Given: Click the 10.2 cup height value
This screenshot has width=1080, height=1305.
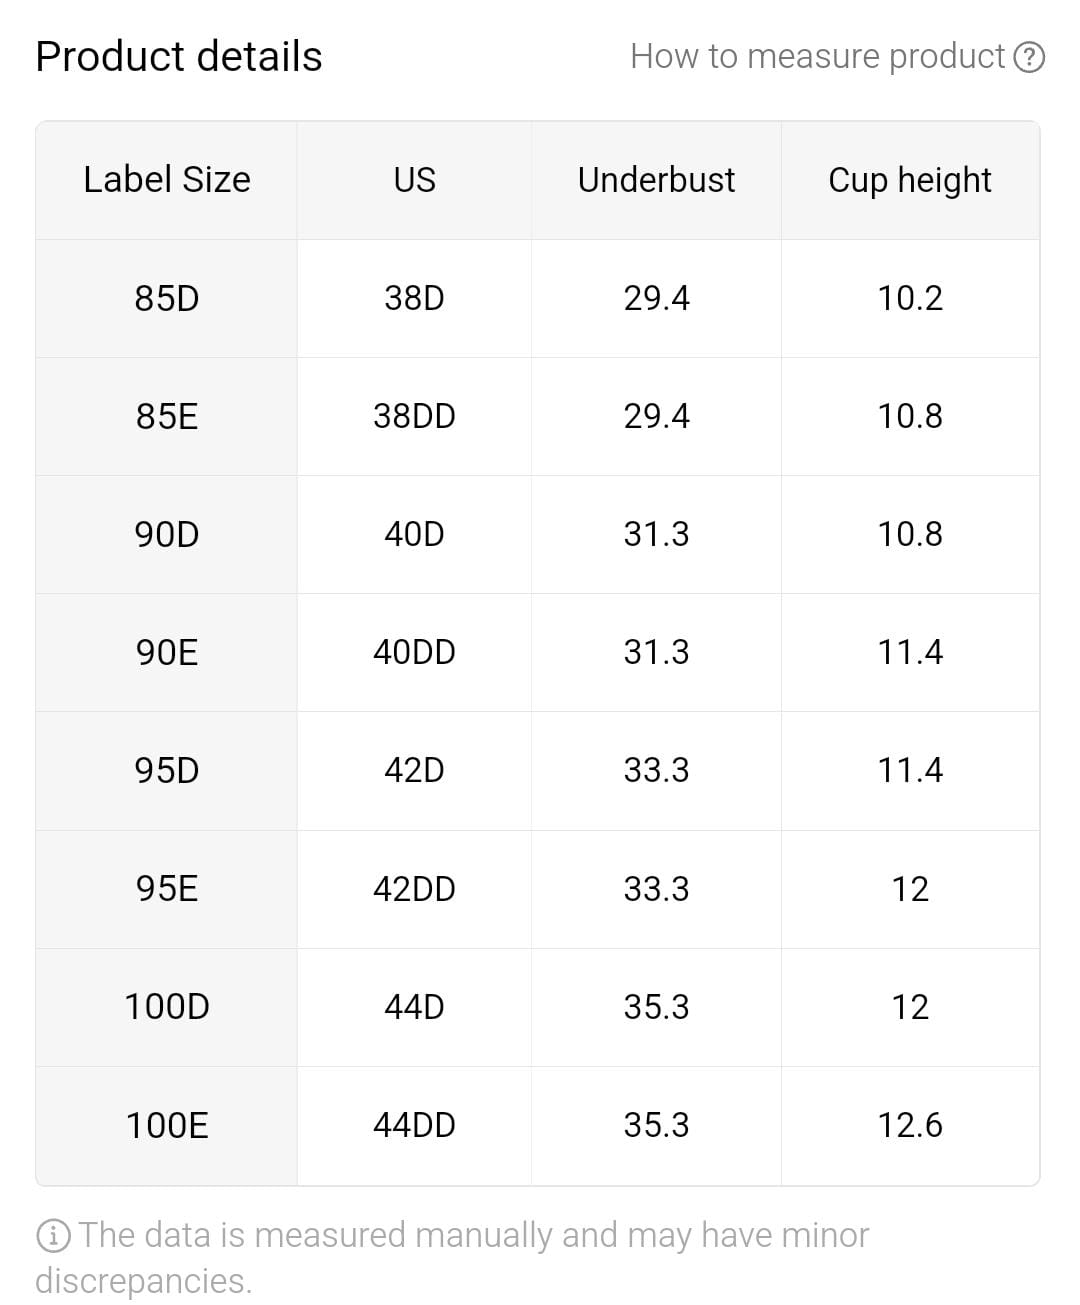Looking at the screenshot, I should [909, 298].
